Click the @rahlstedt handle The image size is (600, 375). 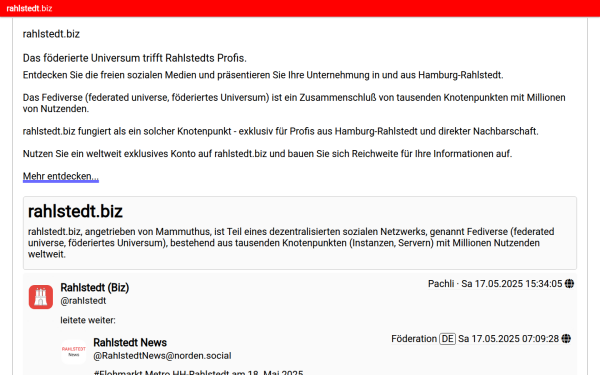tap(83, 301)
